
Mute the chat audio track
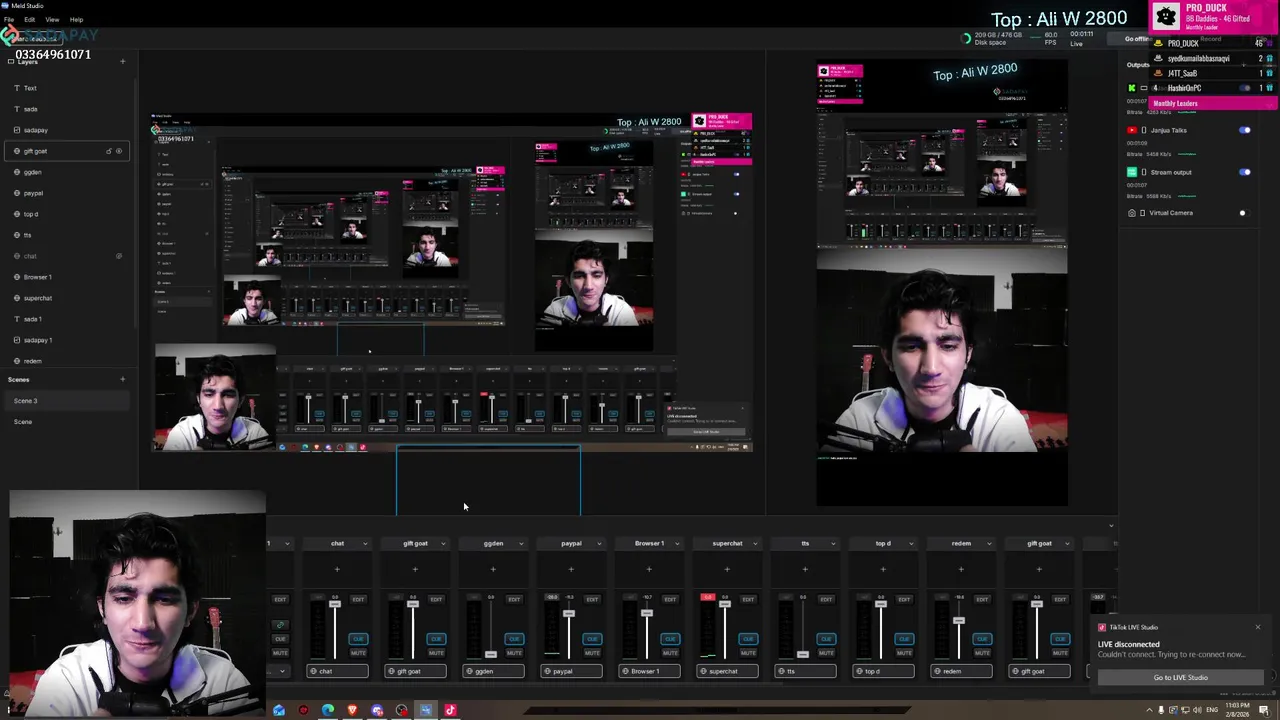point(358,653)
